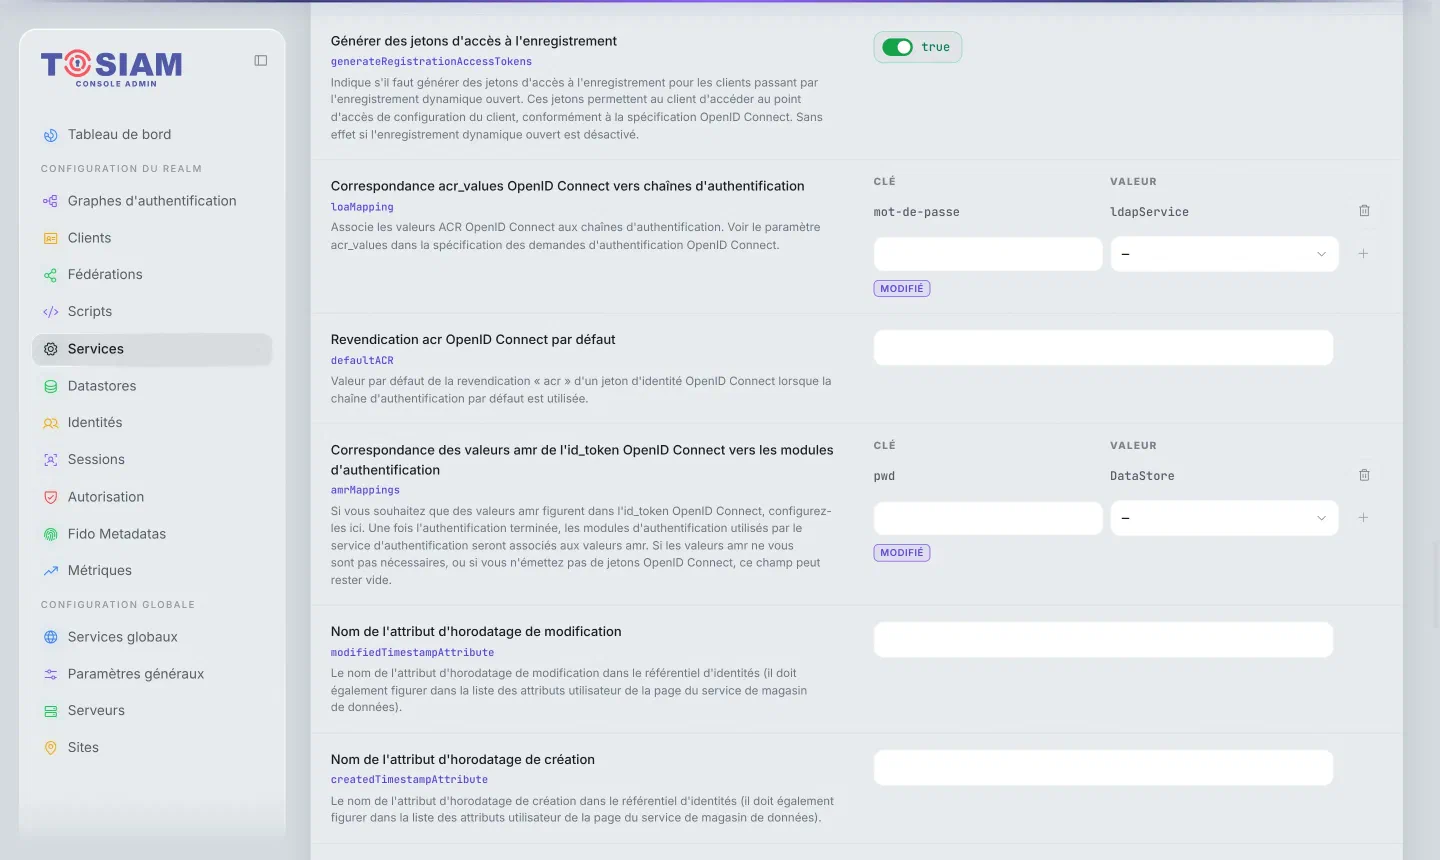
Task: Toggle off generateRegistrationAccessTokens switch
Action: (898, 47)
